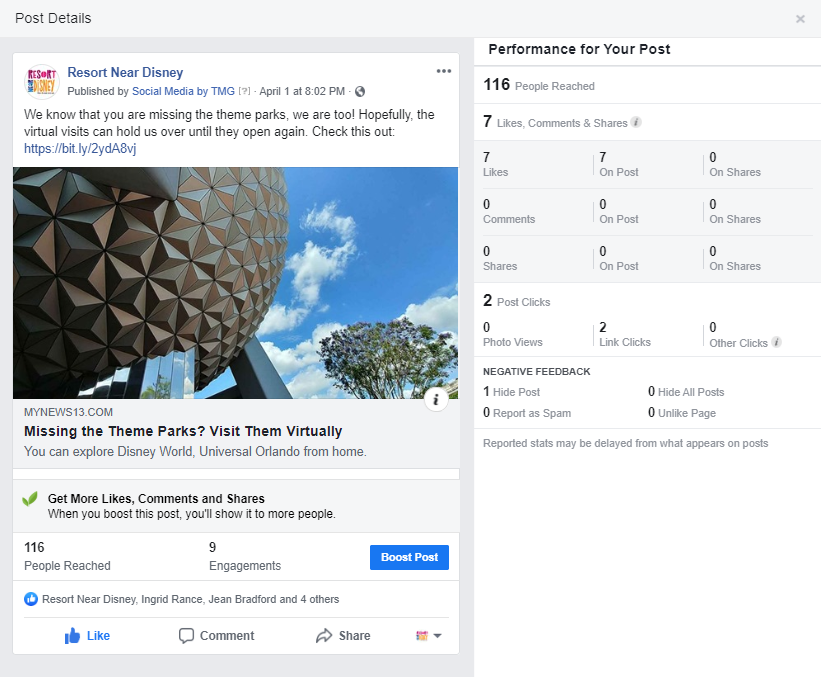Click the 0 Unlike Page stat
This screenshot has height=677, width=821.
[x=682, y=413]
